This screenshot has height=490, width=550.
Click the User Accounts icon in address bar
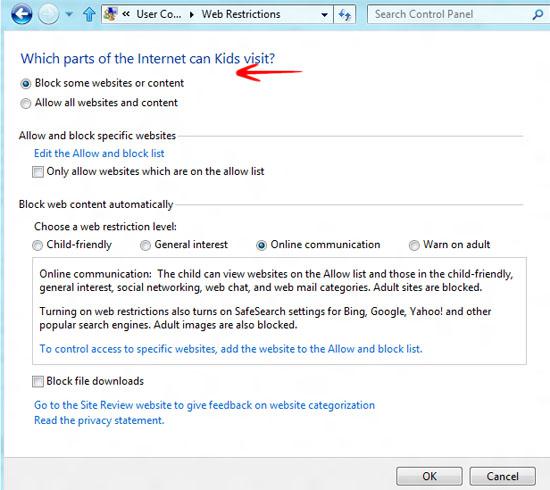(x=111, y=14)
